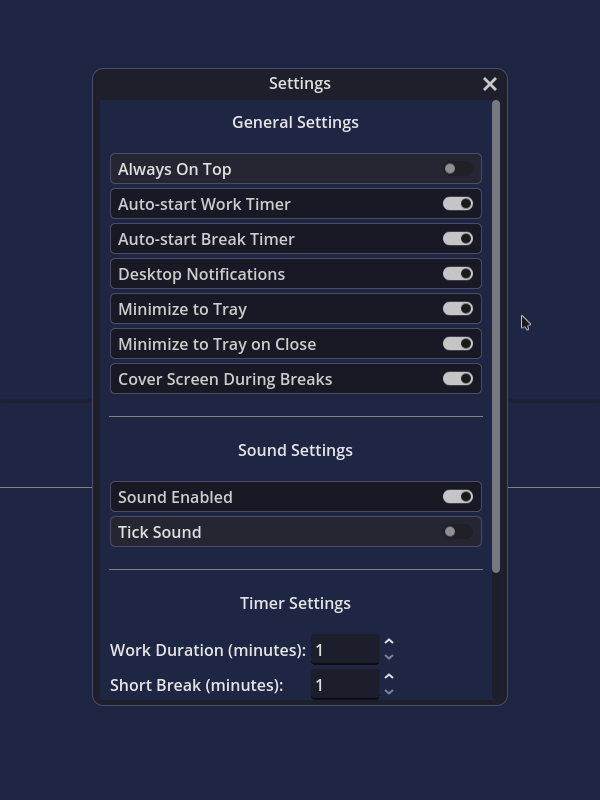The width and height of the screenshot is (600, 800).
Task: Click the Sound Enabled row label
Action: pos(175,497)
